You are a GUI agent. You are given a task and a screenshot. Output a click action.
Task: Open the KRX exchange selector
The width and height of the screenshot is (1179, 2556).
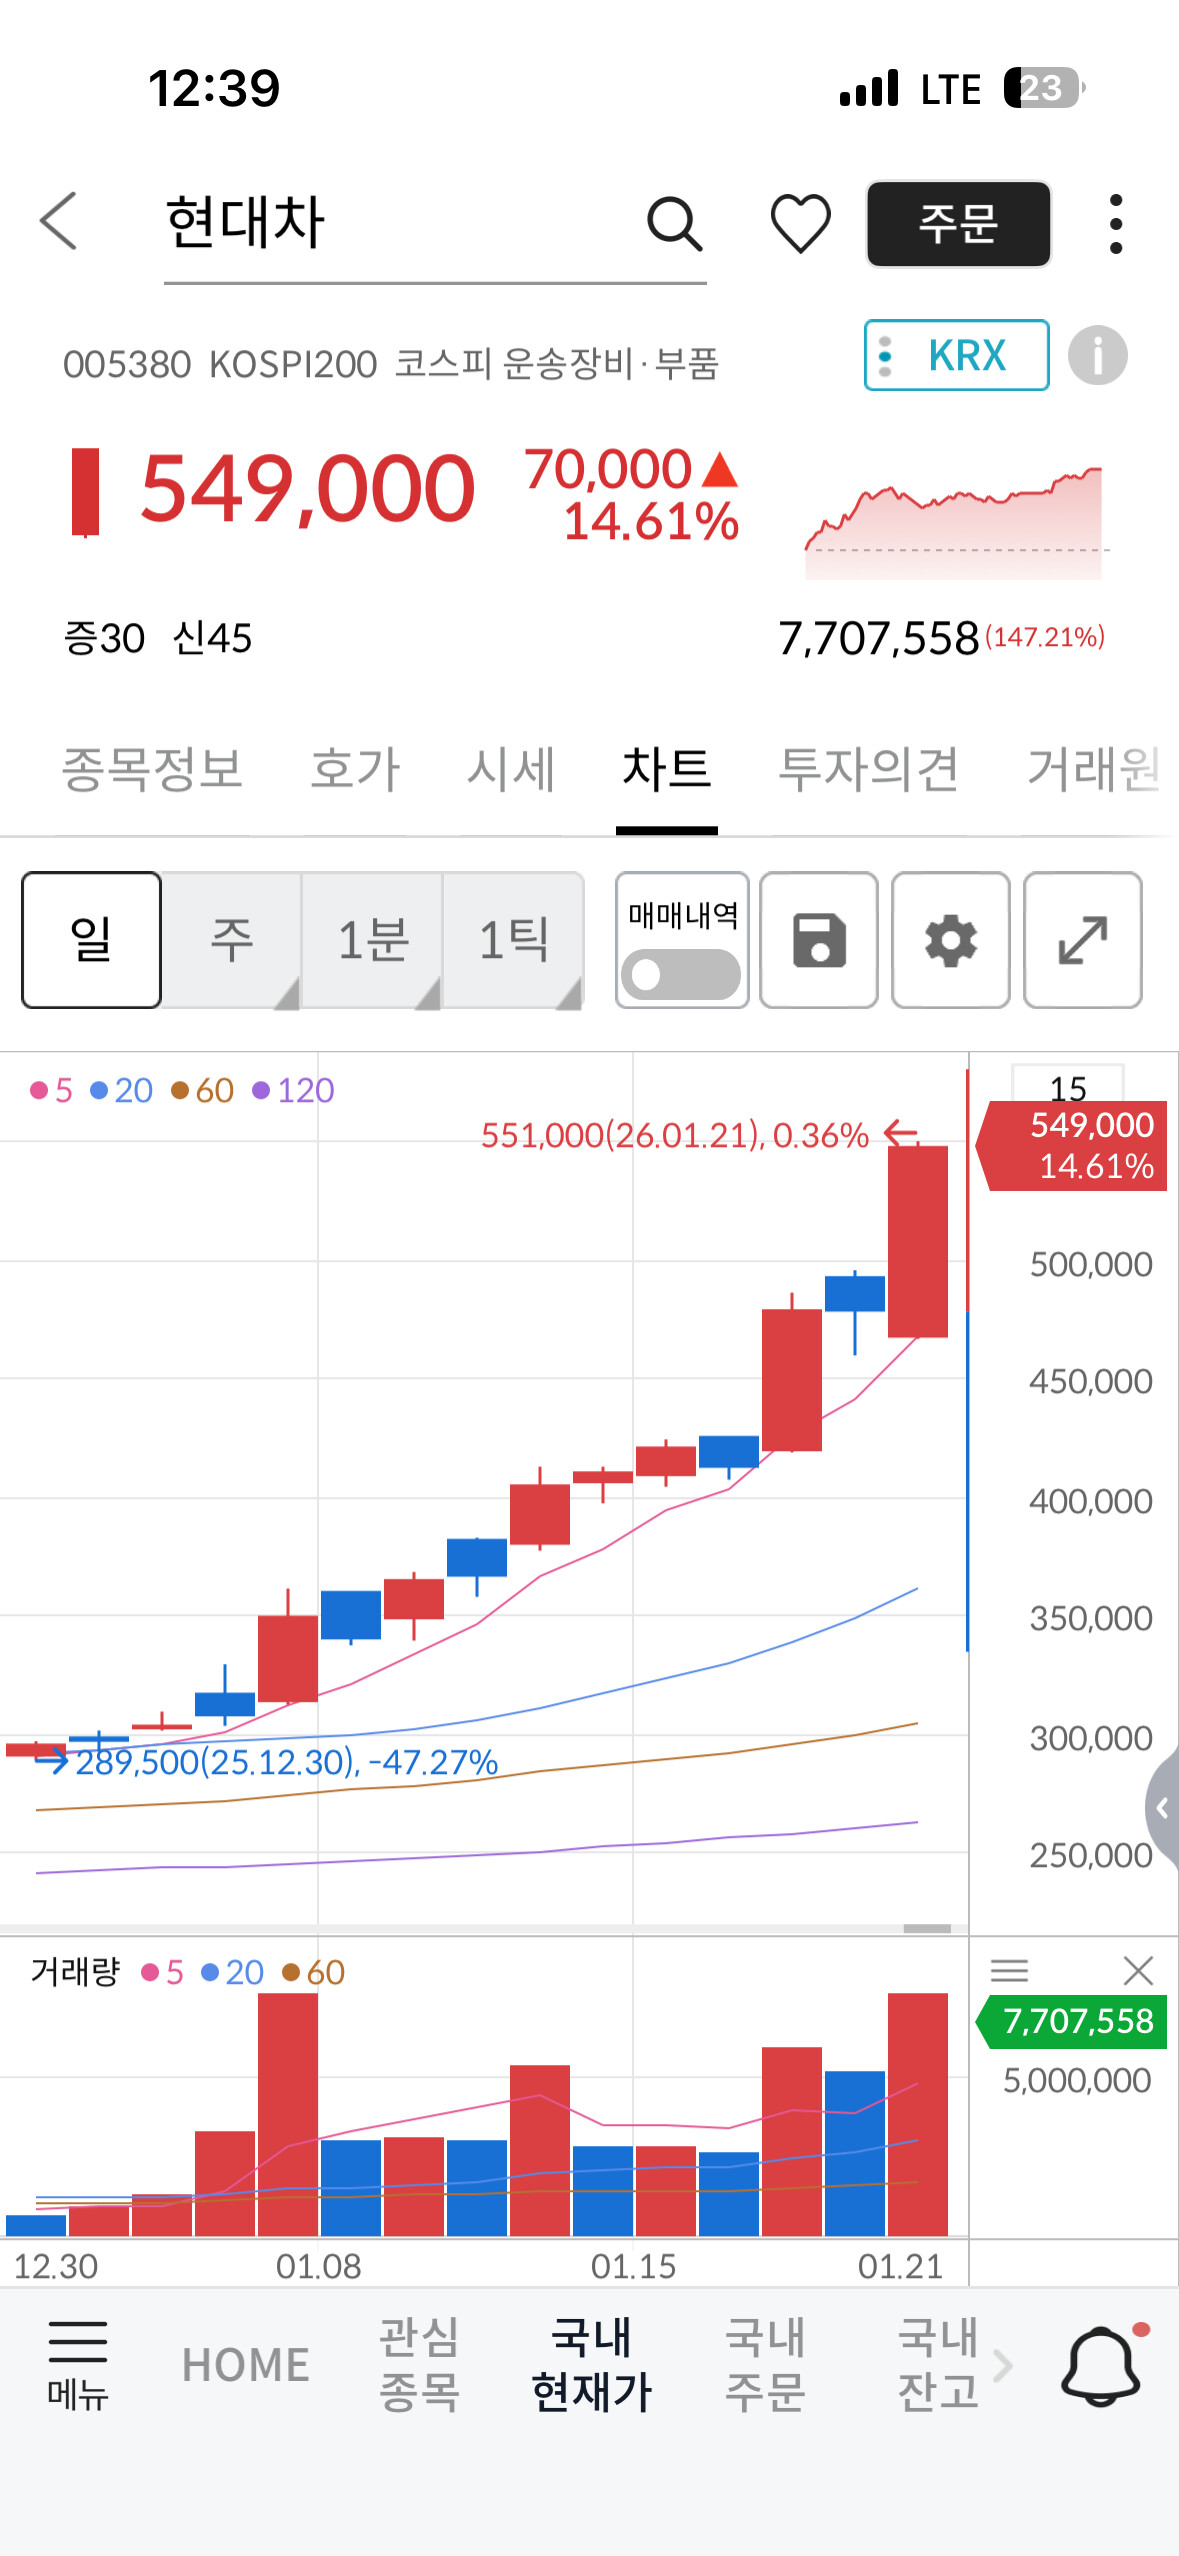click(956, 355)
